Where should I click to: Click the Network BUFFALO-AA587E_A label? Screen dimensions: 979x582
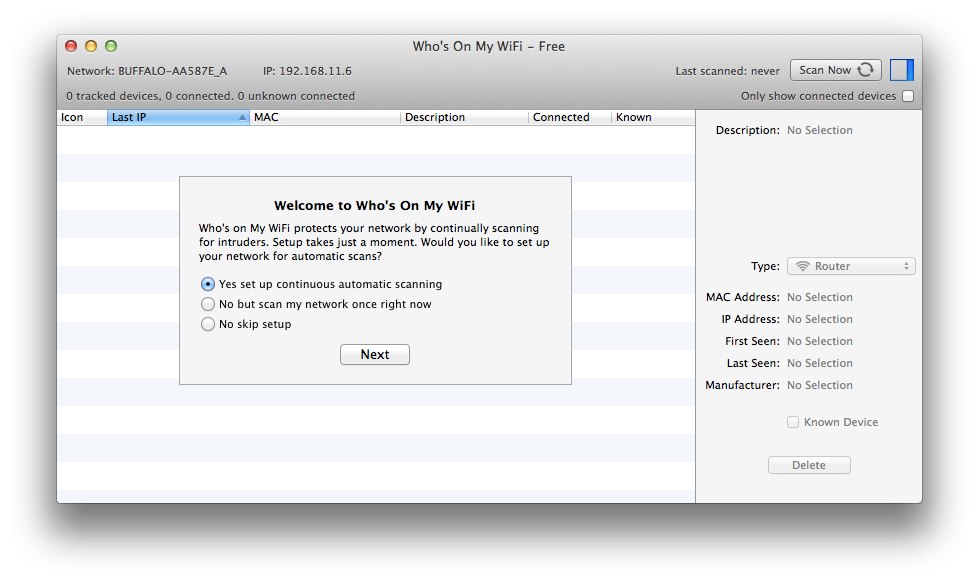point(147,71)
